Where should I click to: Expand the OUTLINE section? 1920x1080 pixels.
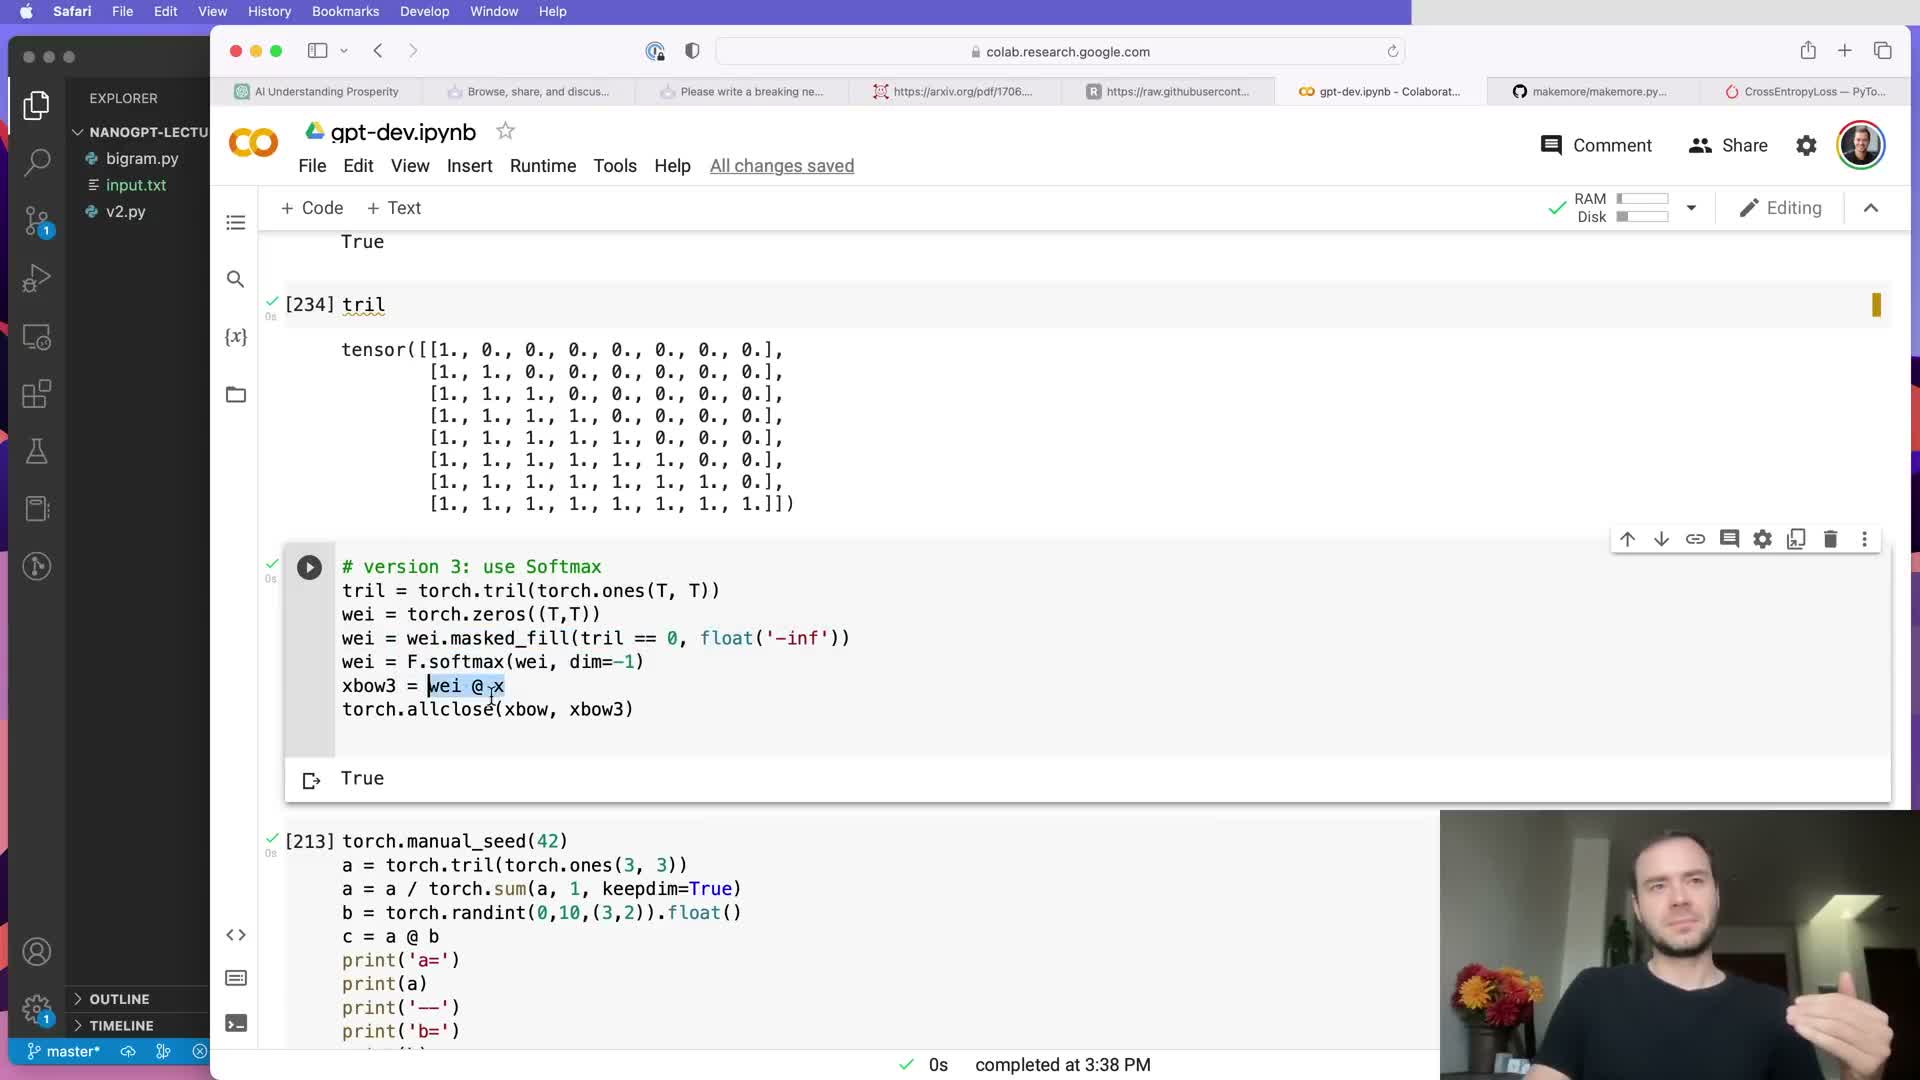119,999
